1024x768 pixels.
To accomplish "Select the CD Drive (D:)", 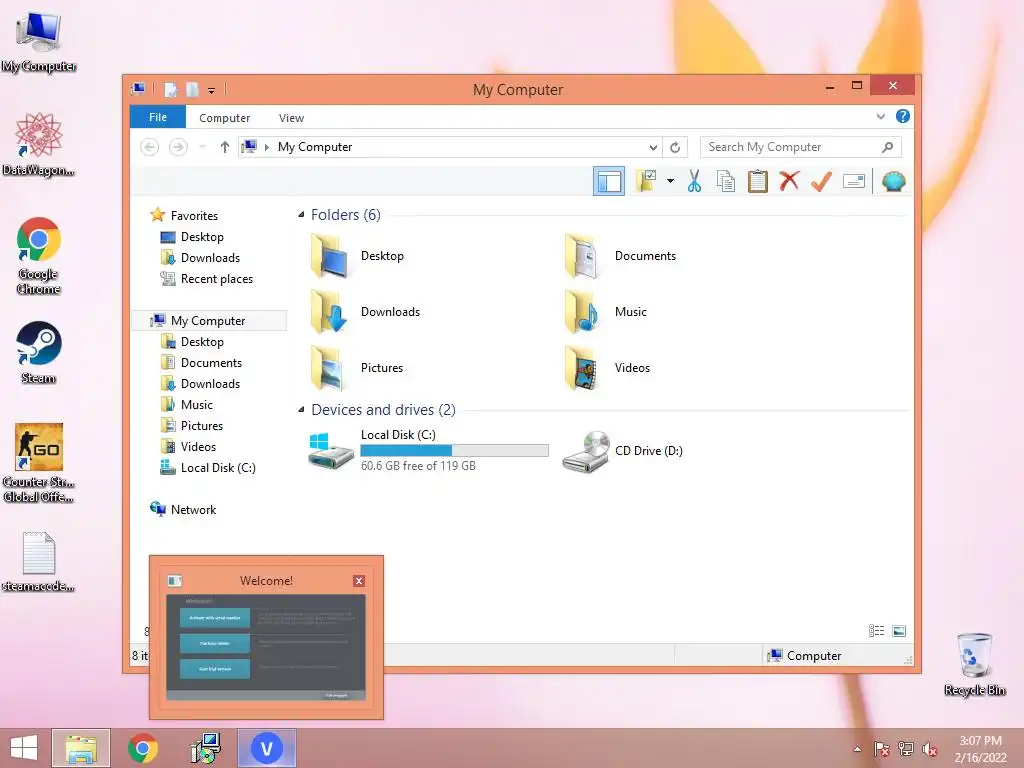I will point(622,451).
